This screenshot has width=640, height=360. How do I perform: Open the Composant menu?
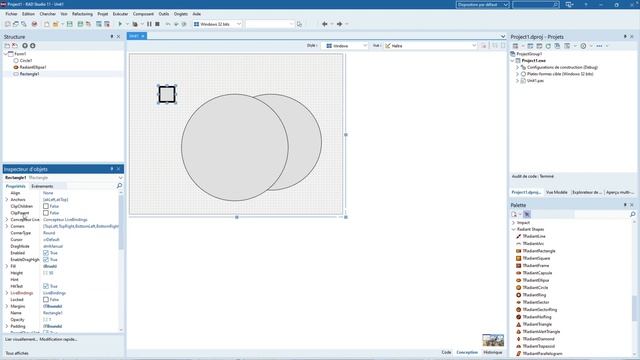144,14
